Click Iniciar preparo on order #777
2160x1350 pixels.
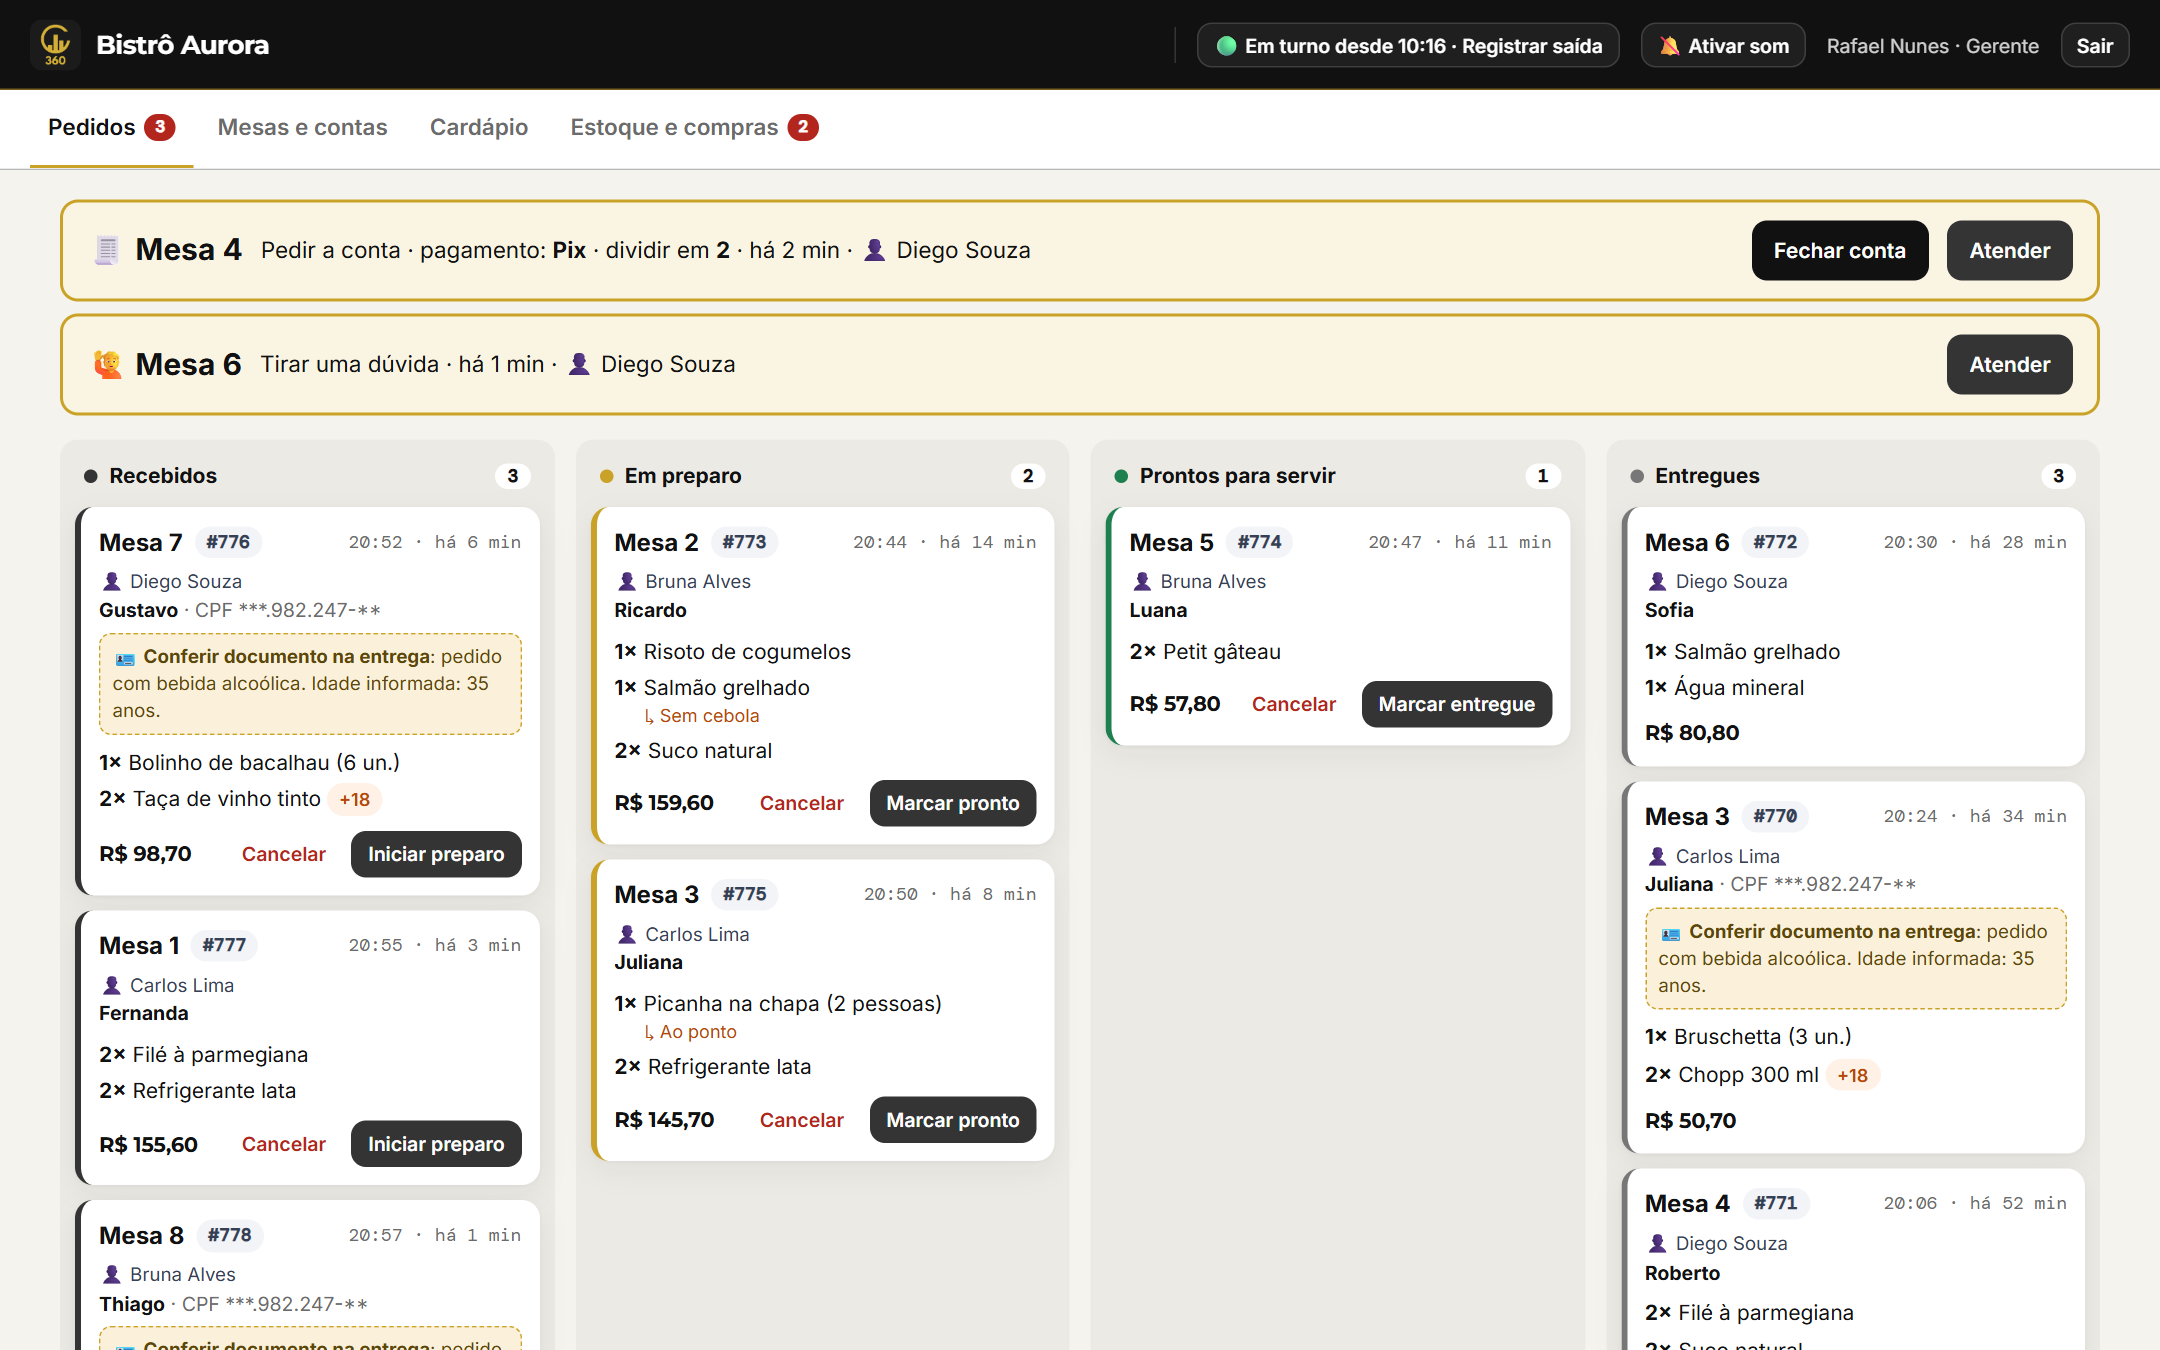435,1144
